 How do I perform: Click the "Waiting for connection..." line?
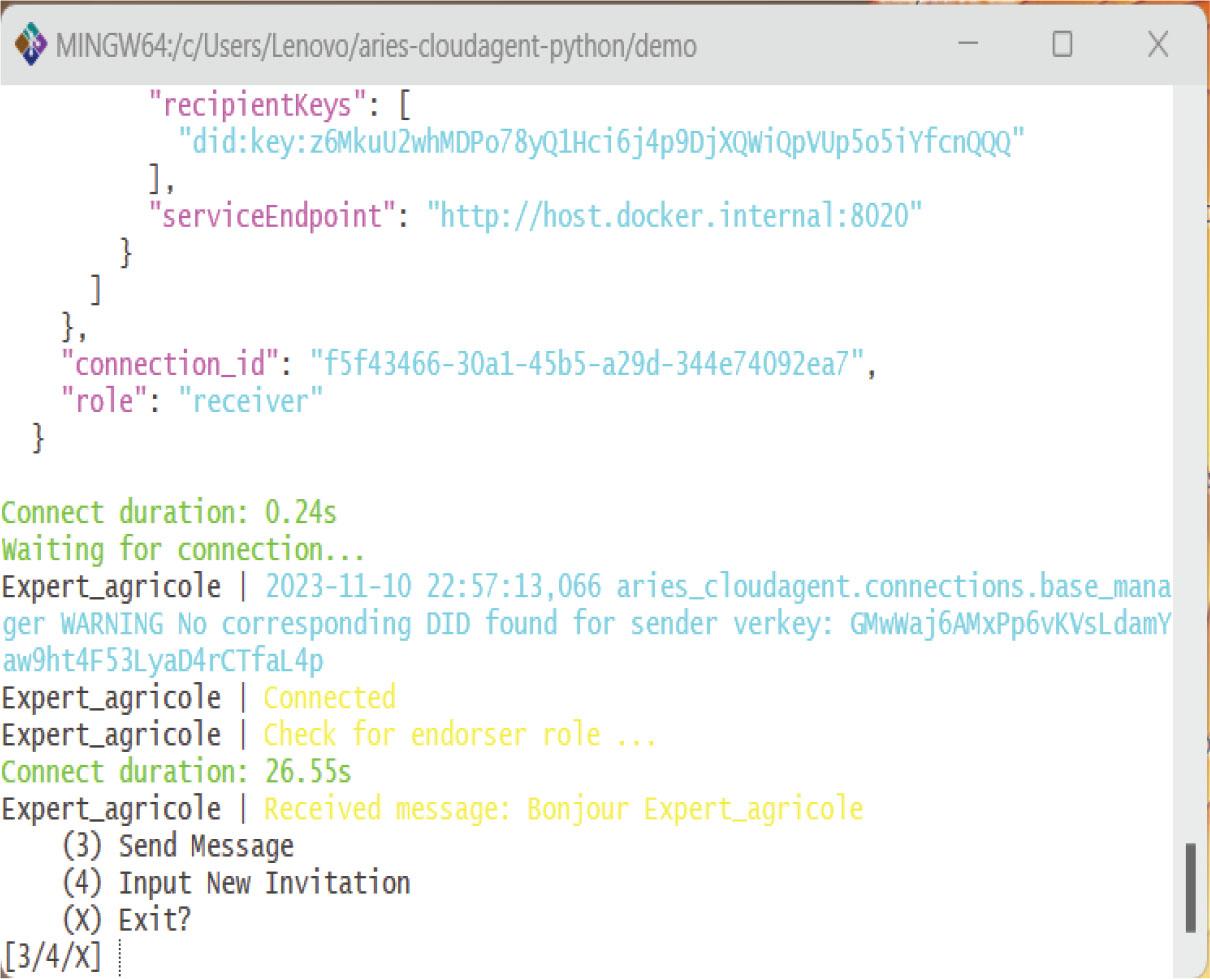point(183,550)
